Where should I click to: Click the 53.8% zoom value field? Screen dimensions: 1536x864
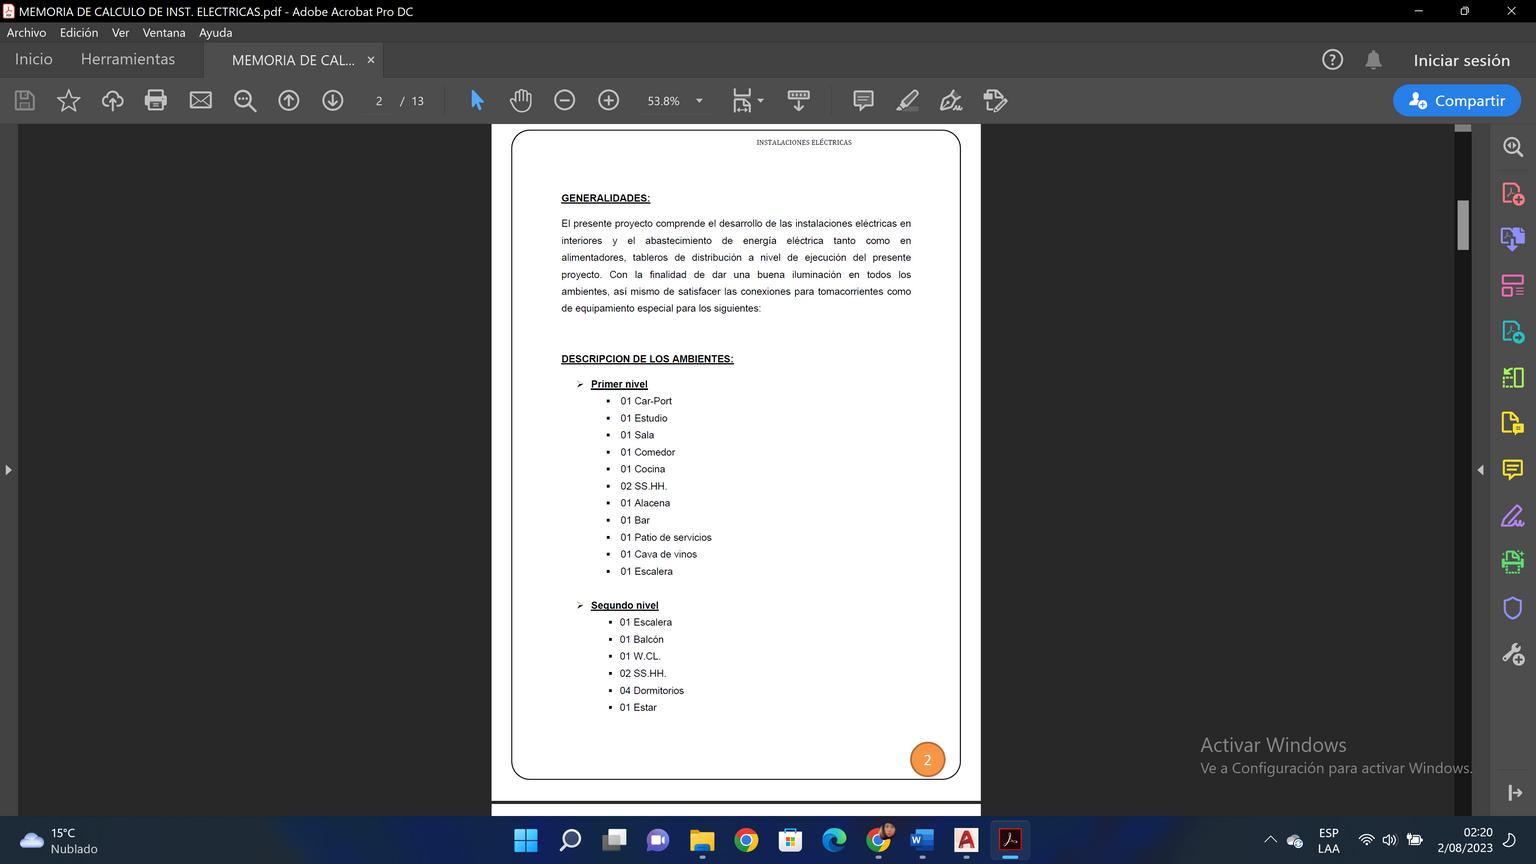(x=663, y=101)
